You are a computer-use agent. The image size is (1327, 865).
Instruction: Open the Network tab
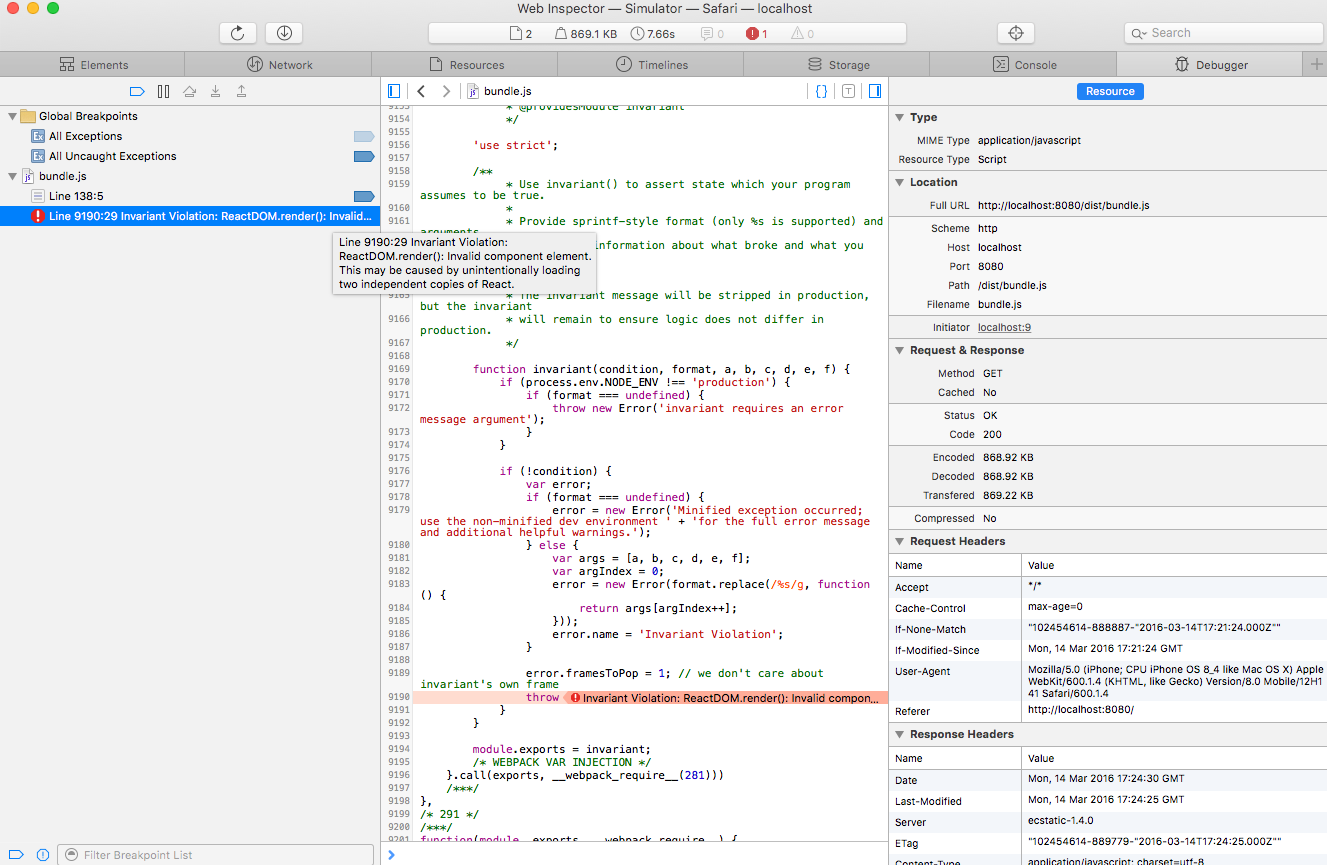[x=280, y=64]
